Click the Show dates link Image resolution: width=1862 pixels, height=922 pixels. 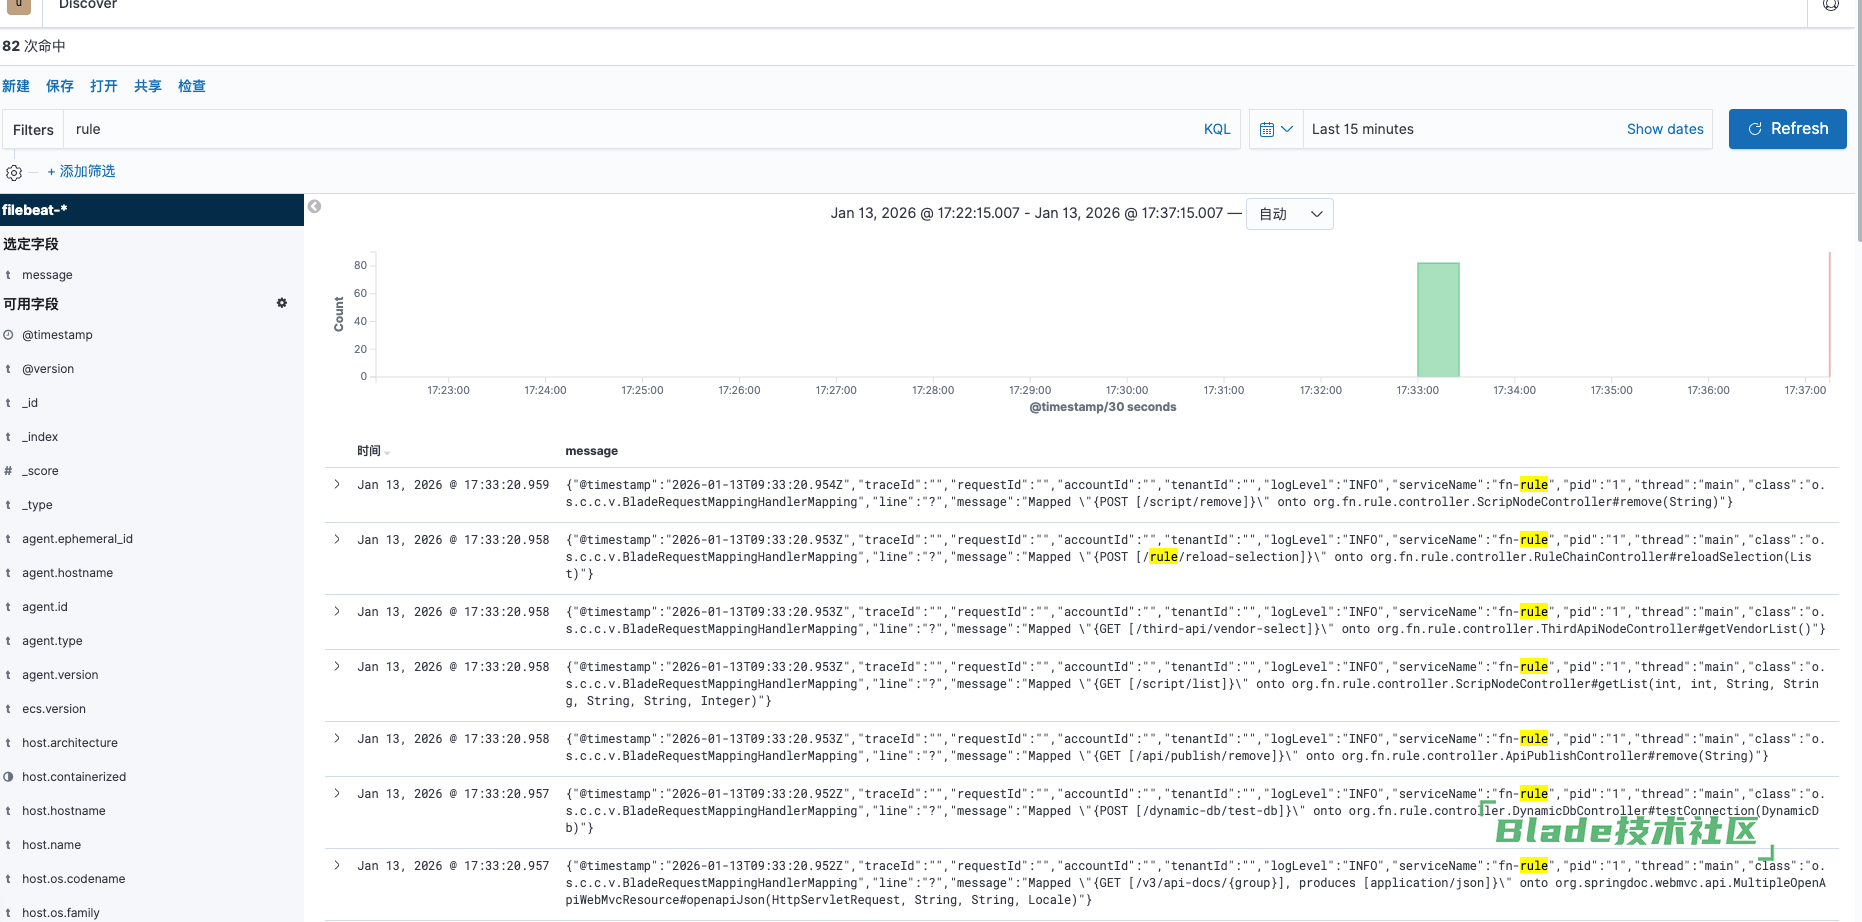[x=1664, y=130]
